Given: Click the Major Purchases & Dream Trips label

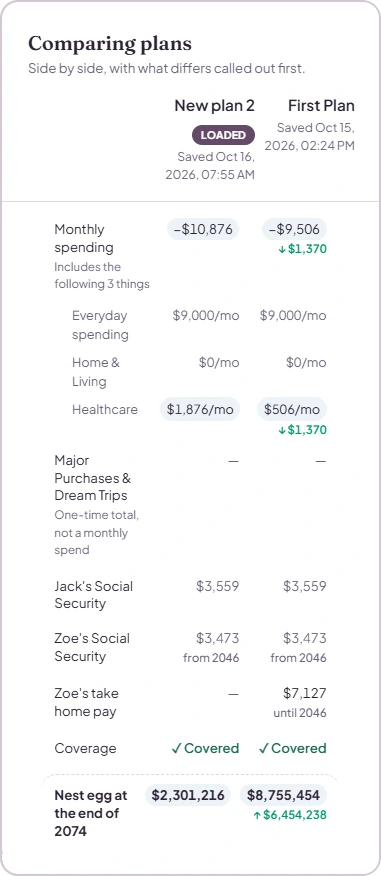Looking at the screenshot, I should pos(93,478).
